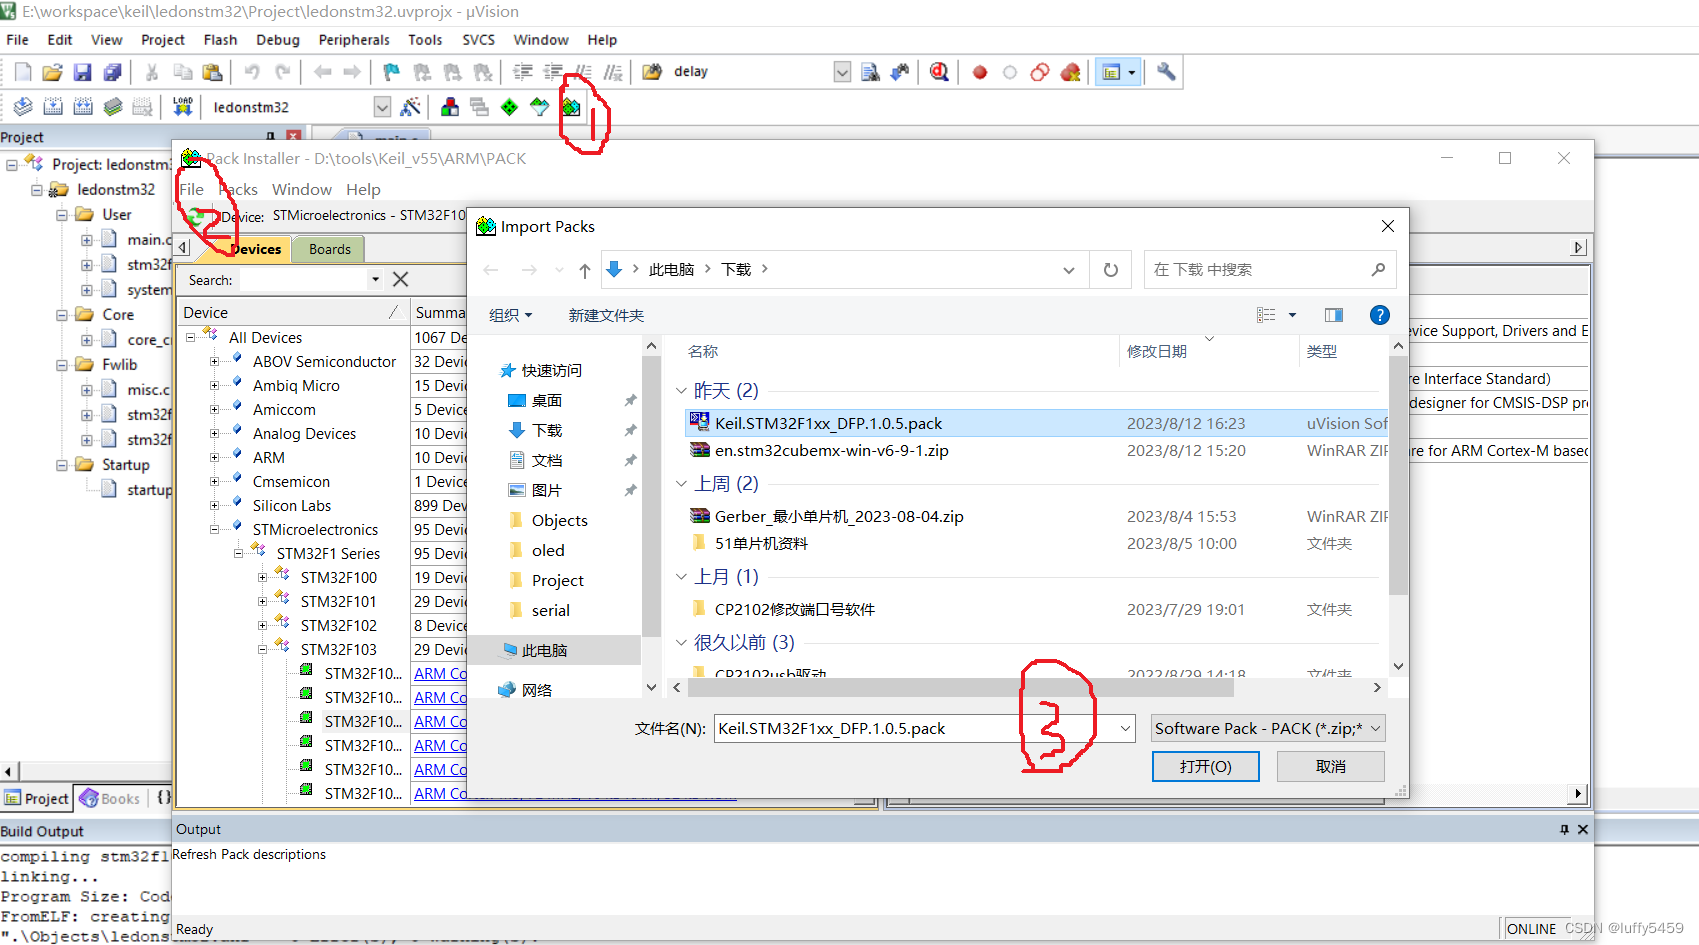1699x945 pixels.
Task: Open the 组织 dropdown menu
Action: (510, 315)
